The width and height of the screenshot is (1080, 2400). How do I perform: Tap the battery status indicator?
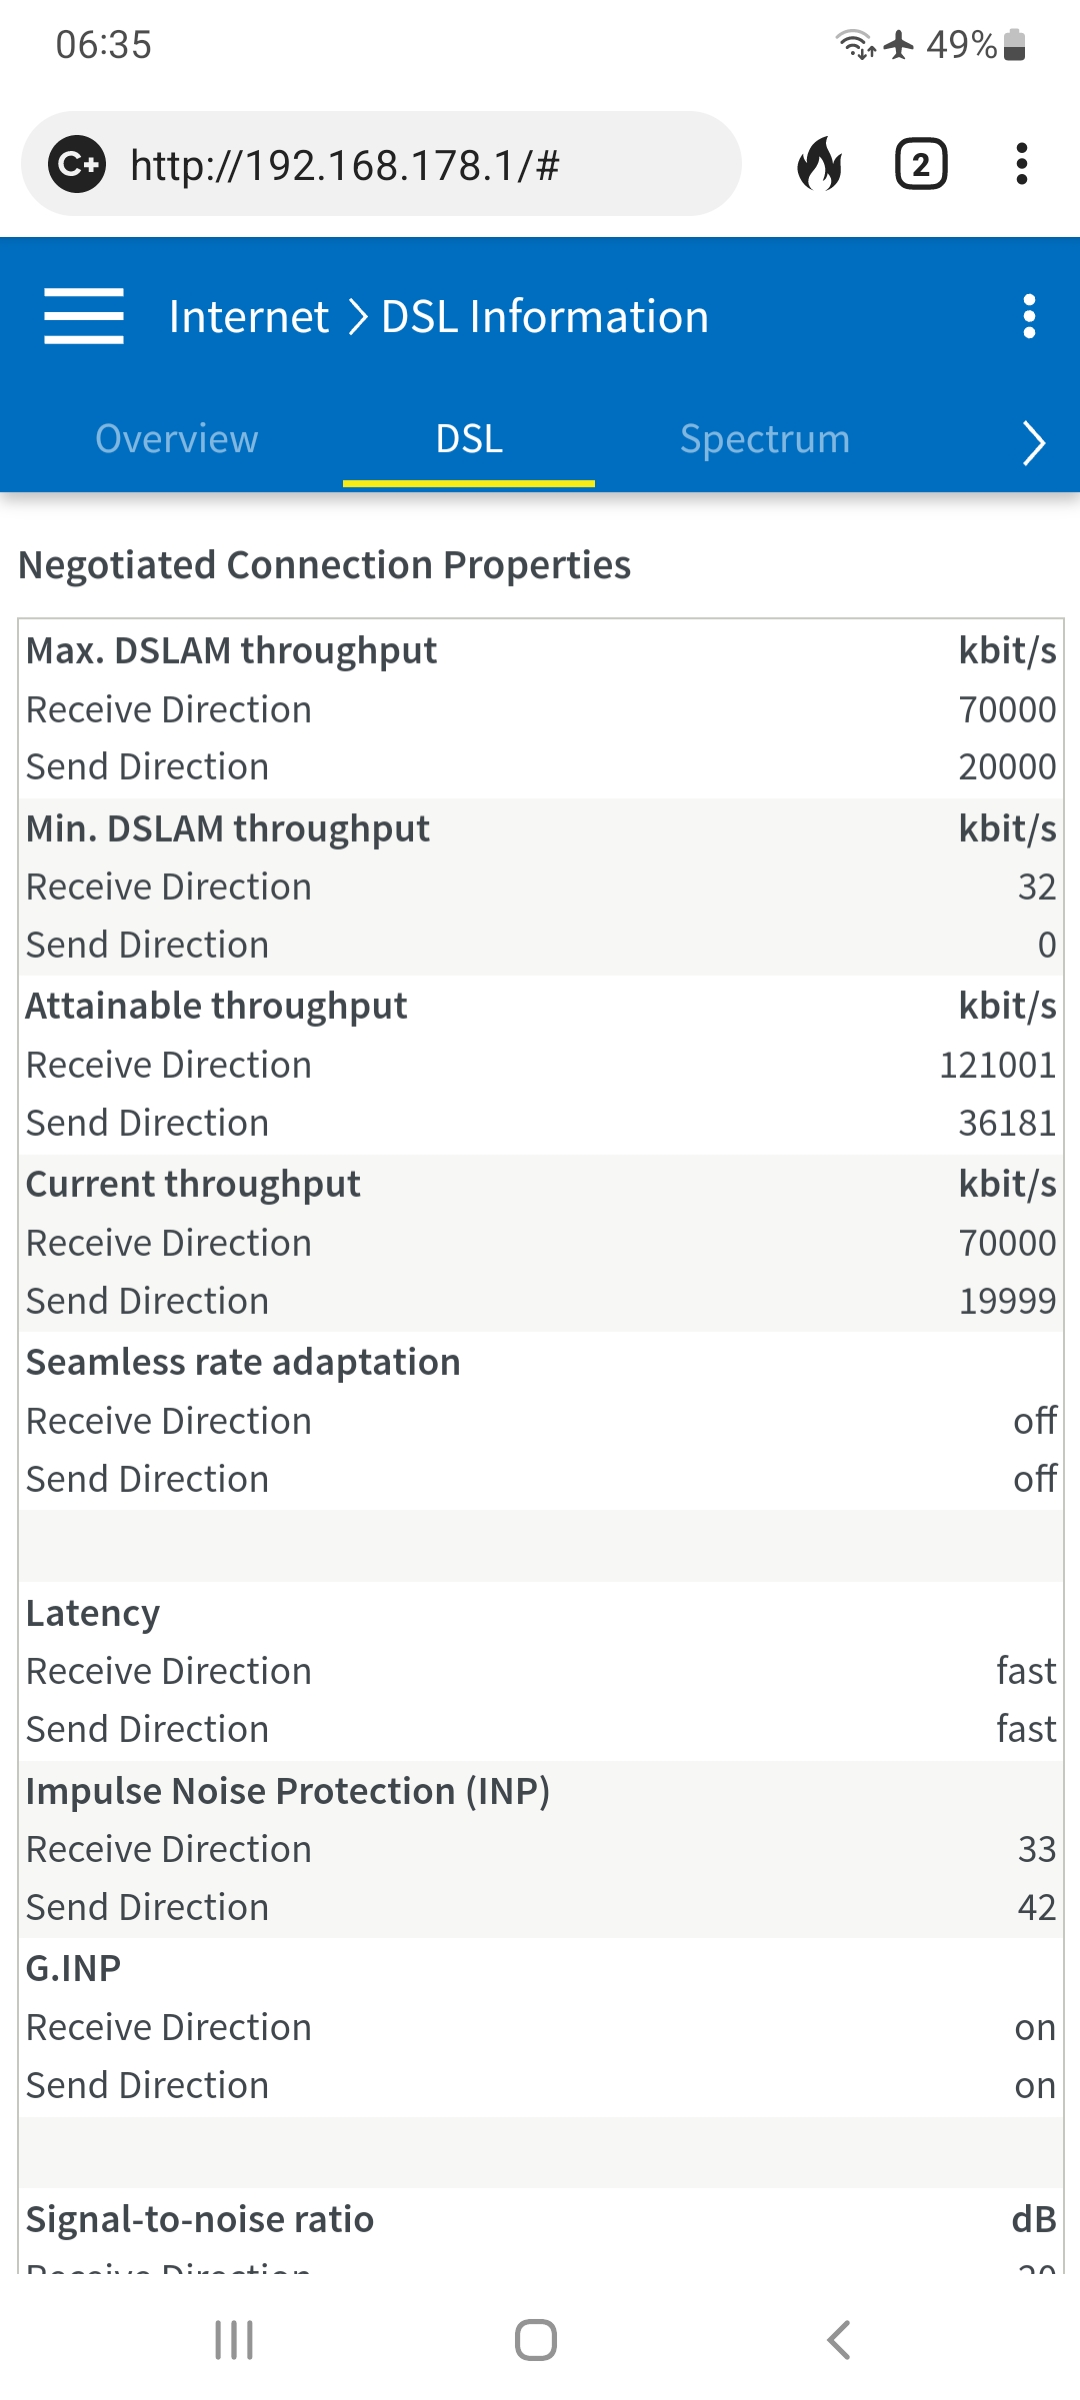click(x=1014, y=45)
